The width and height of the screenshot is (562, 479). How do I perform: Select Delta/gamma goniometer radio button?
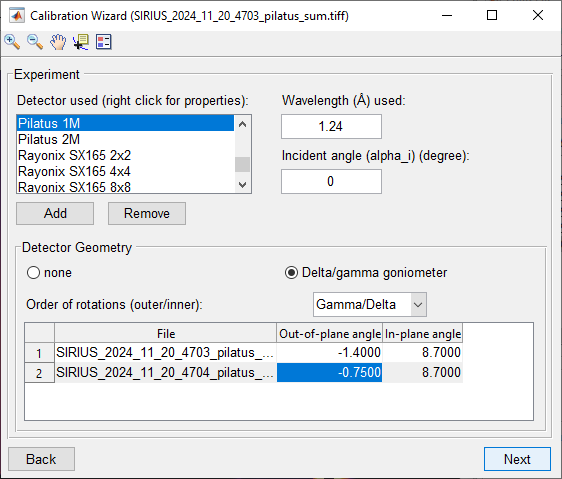[291, 273]
